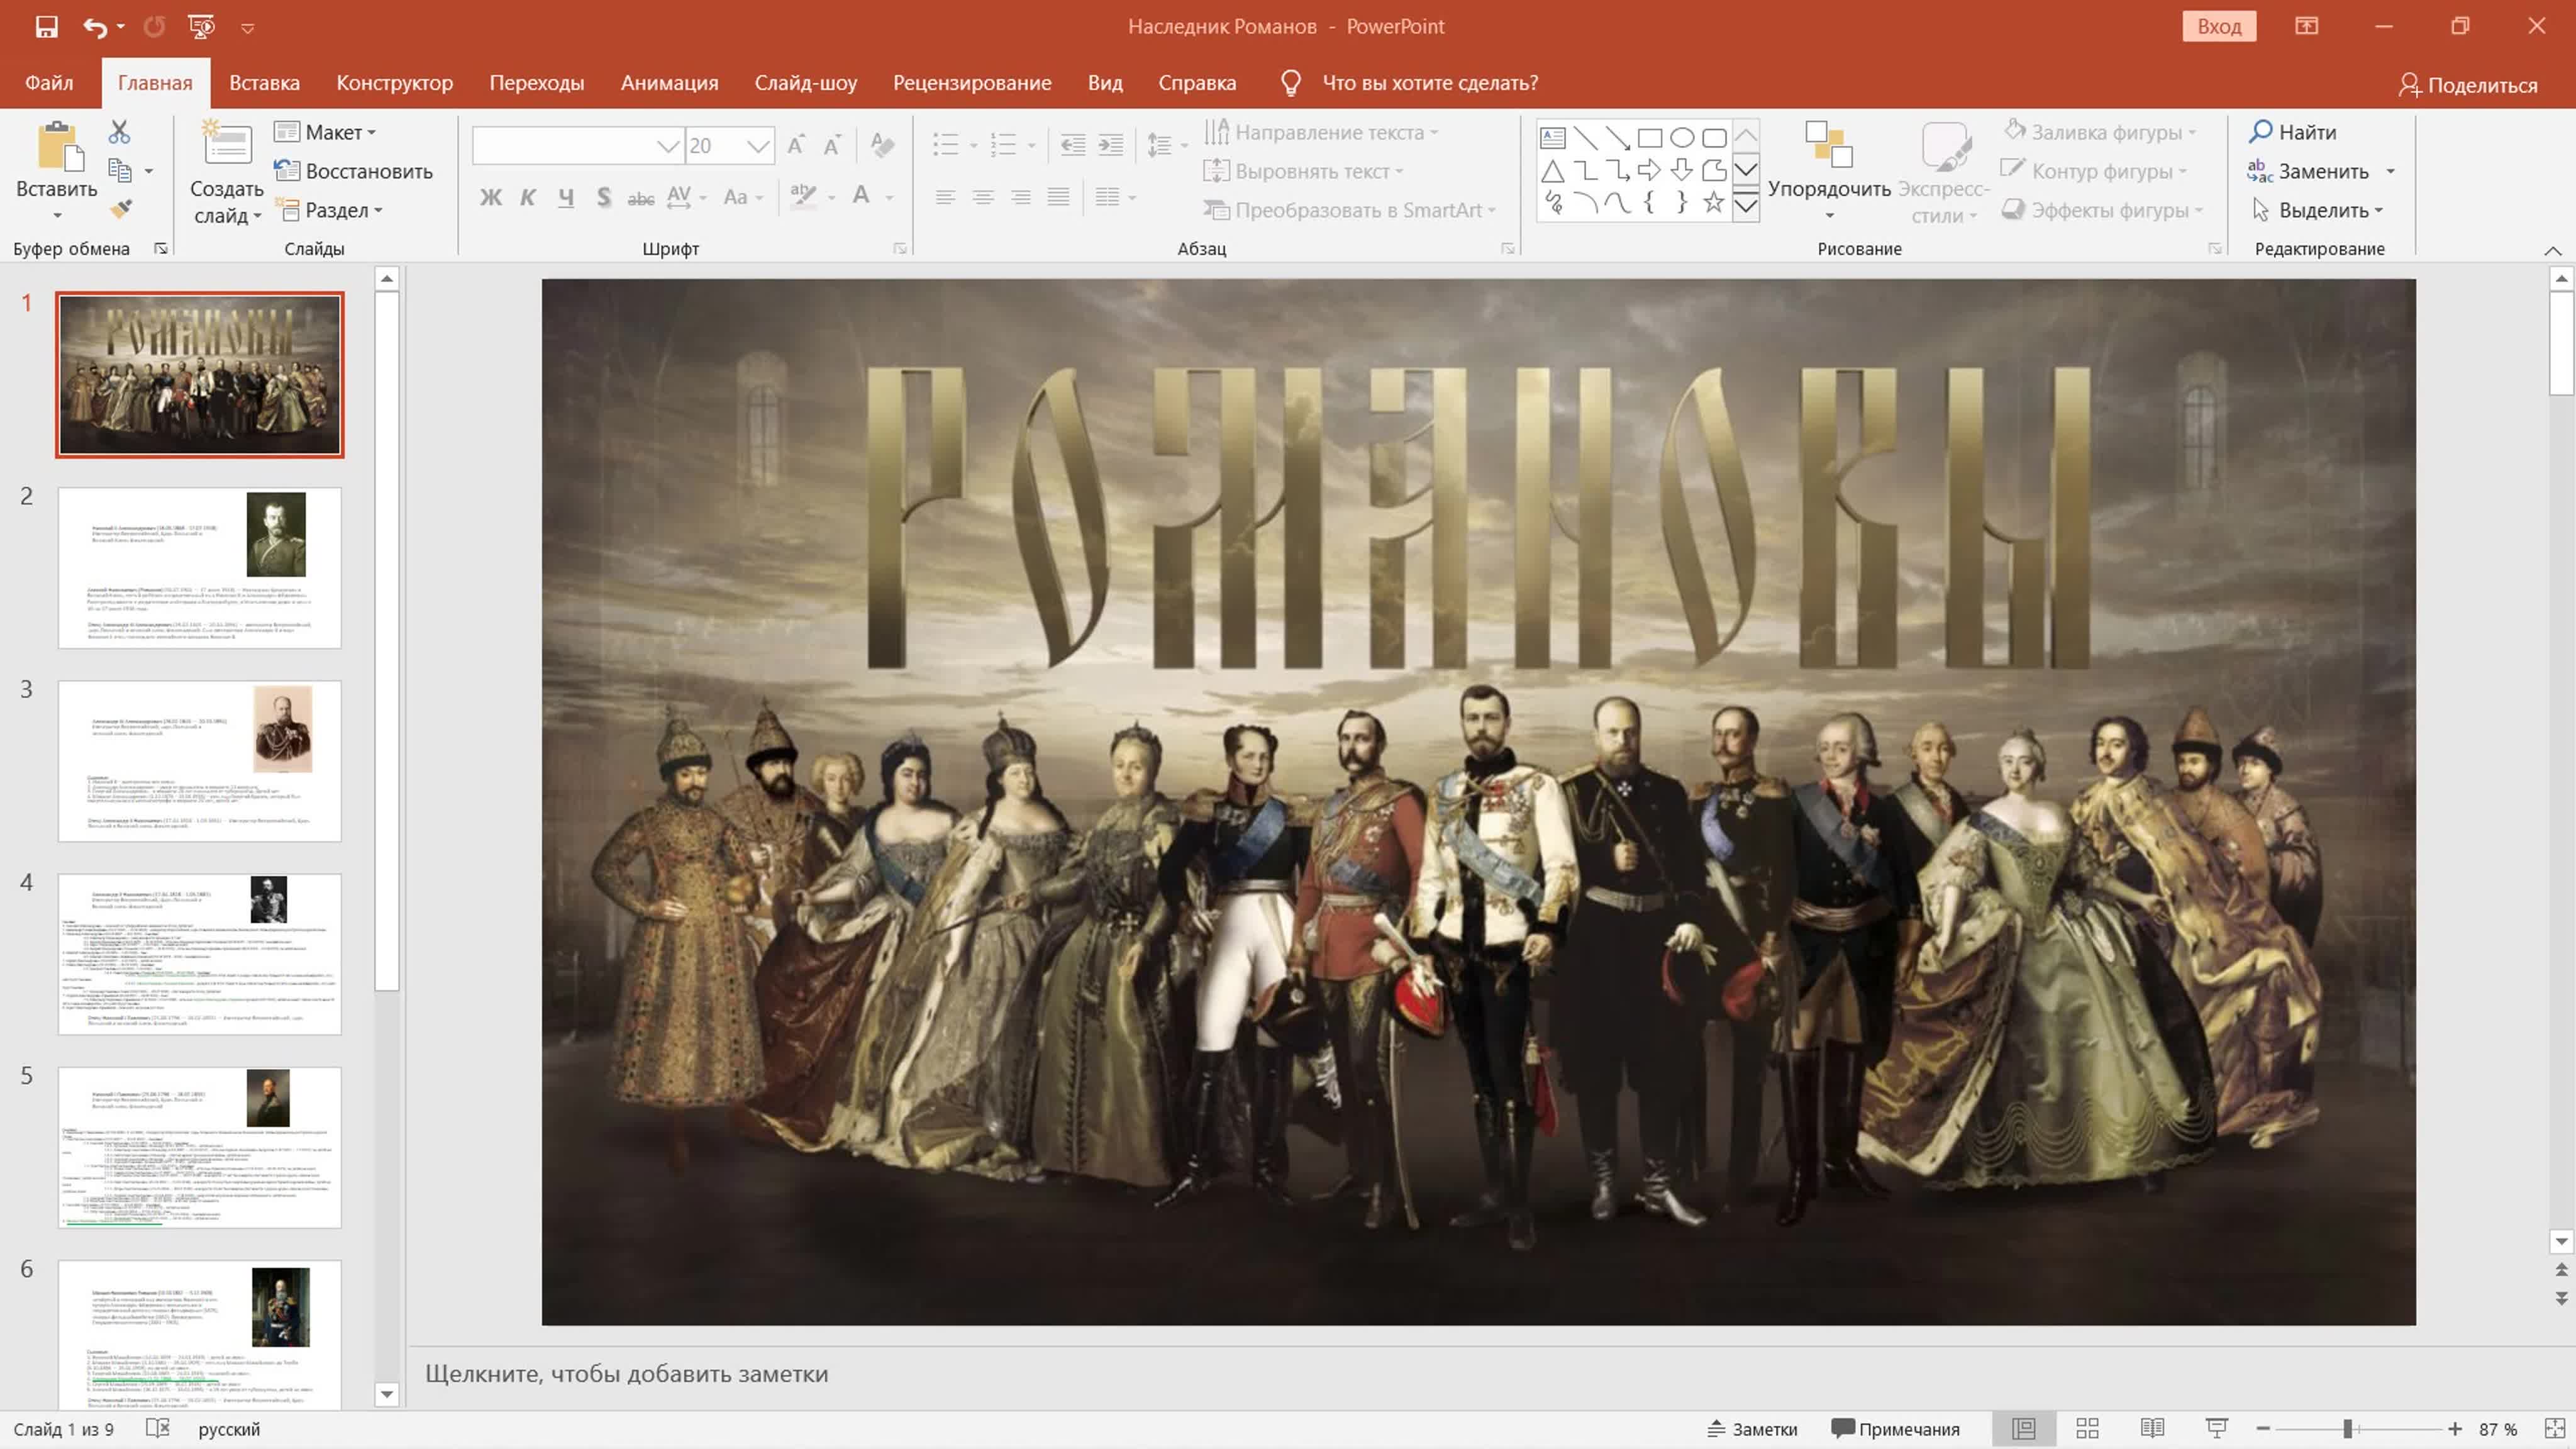Apply underline using the Ч icon

pos(566,197)
